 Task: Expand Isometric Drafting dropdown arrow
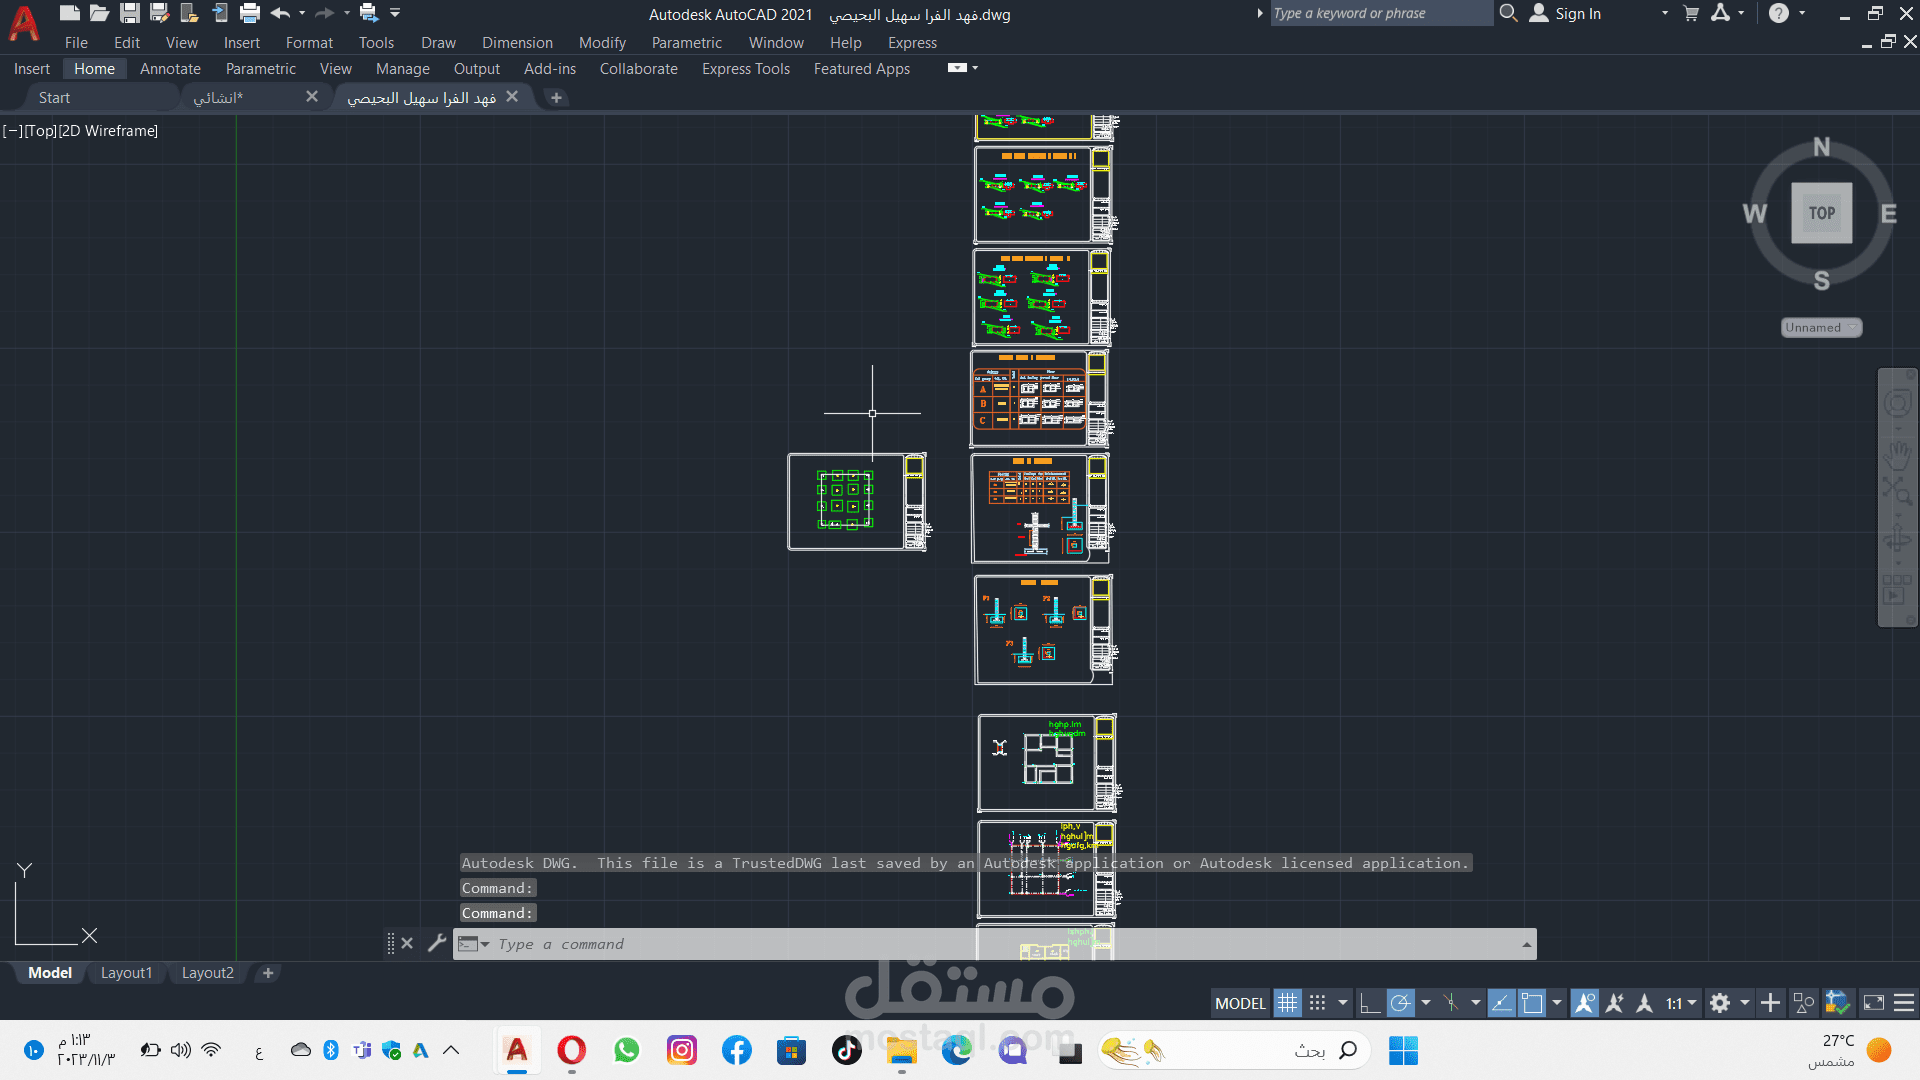[1476, 1003]
